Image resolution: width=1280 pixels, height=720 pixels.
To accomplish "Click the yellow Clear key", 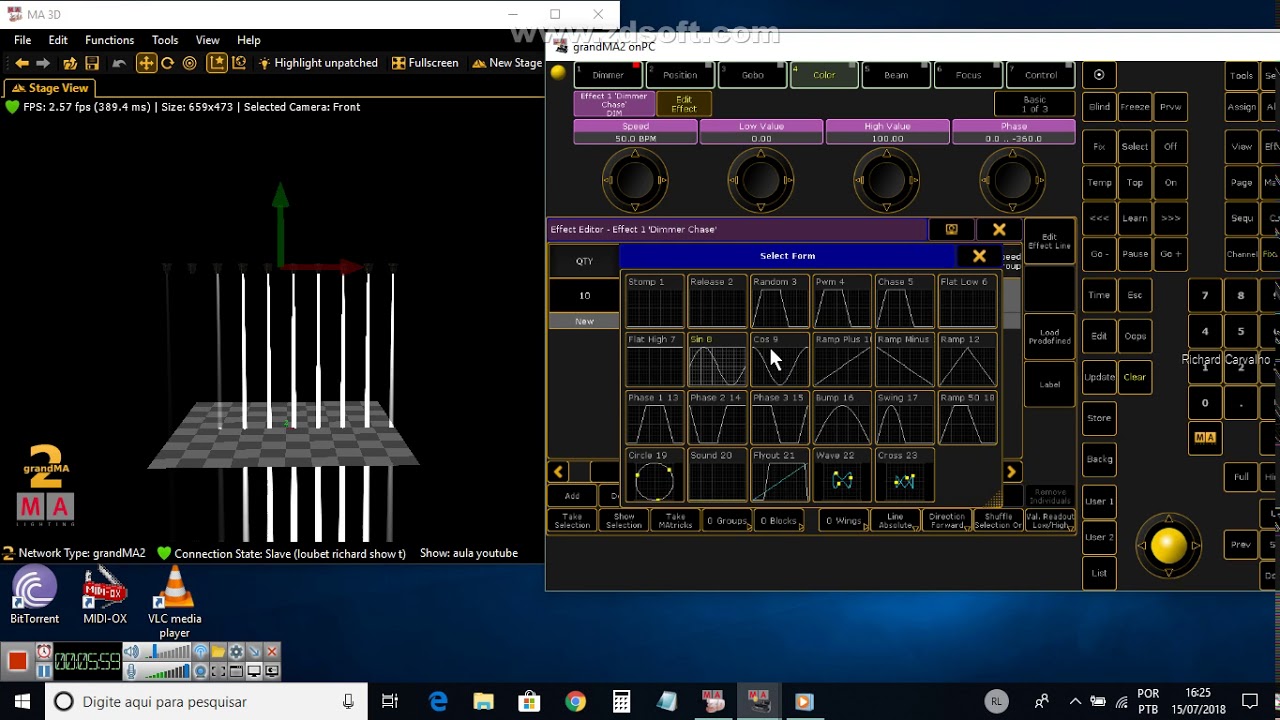I will [x=1135, y=377].
